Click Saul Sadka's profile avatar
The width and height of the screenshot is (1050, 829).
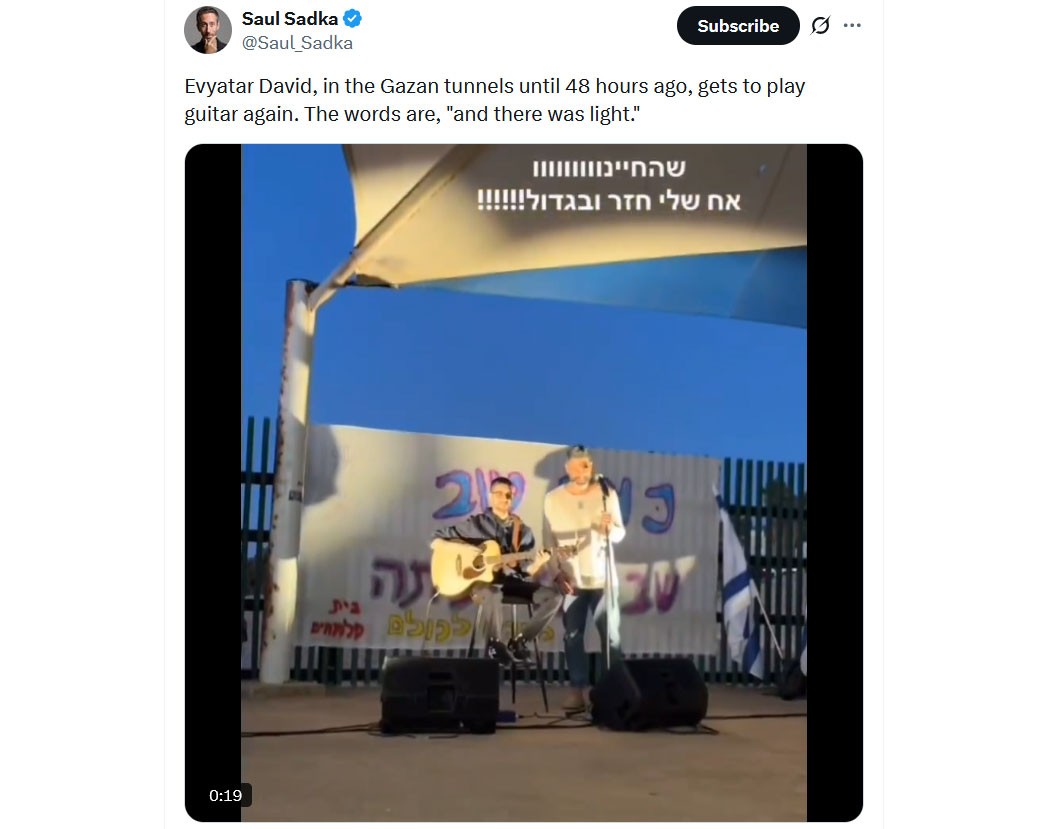pyautogui.click(x=208, y=30)
